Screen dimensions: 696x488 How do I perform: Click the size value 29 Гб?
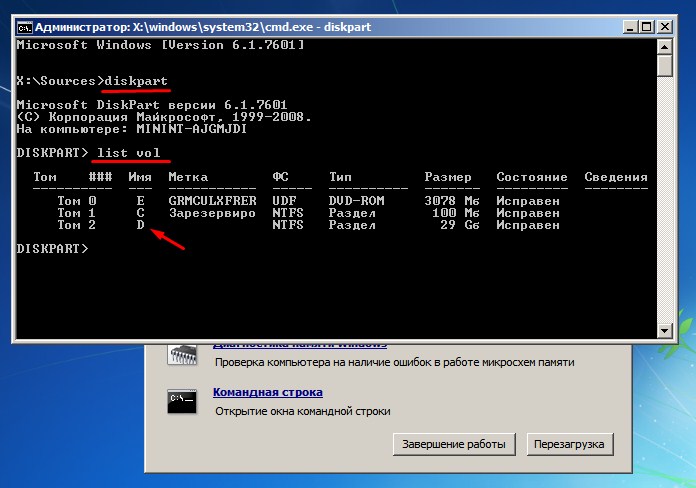point(460,225)
